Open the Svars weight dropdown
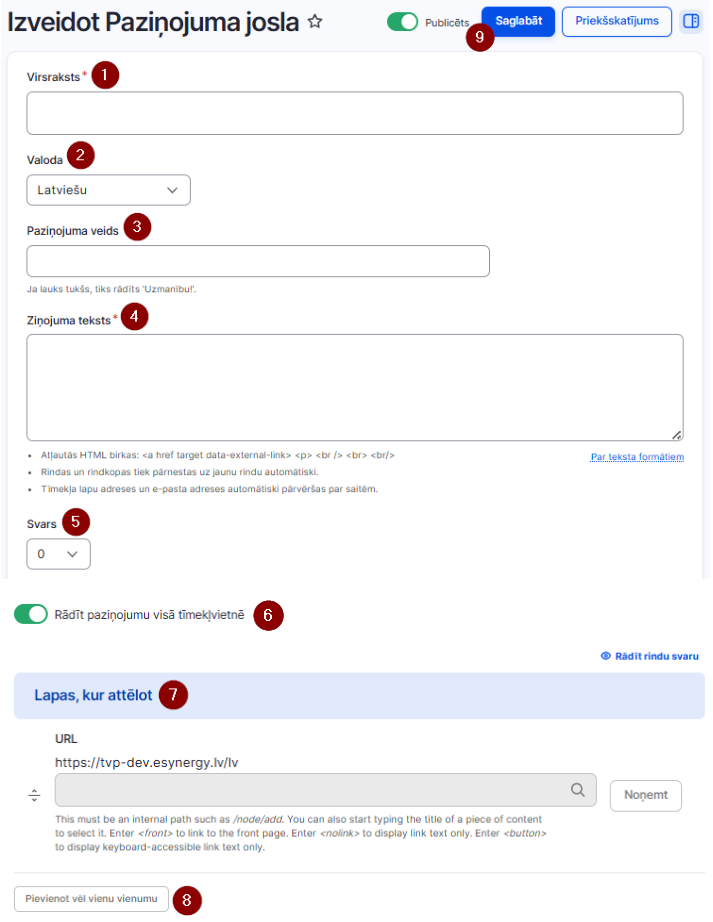This screenshot has width=713, height=922. pyautogui.click(x=58, y=554)
